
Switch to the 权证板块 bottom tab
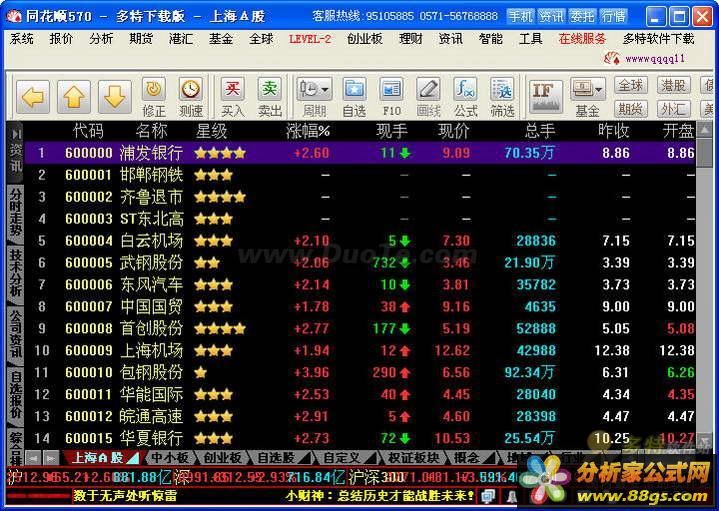pos(413,458)
